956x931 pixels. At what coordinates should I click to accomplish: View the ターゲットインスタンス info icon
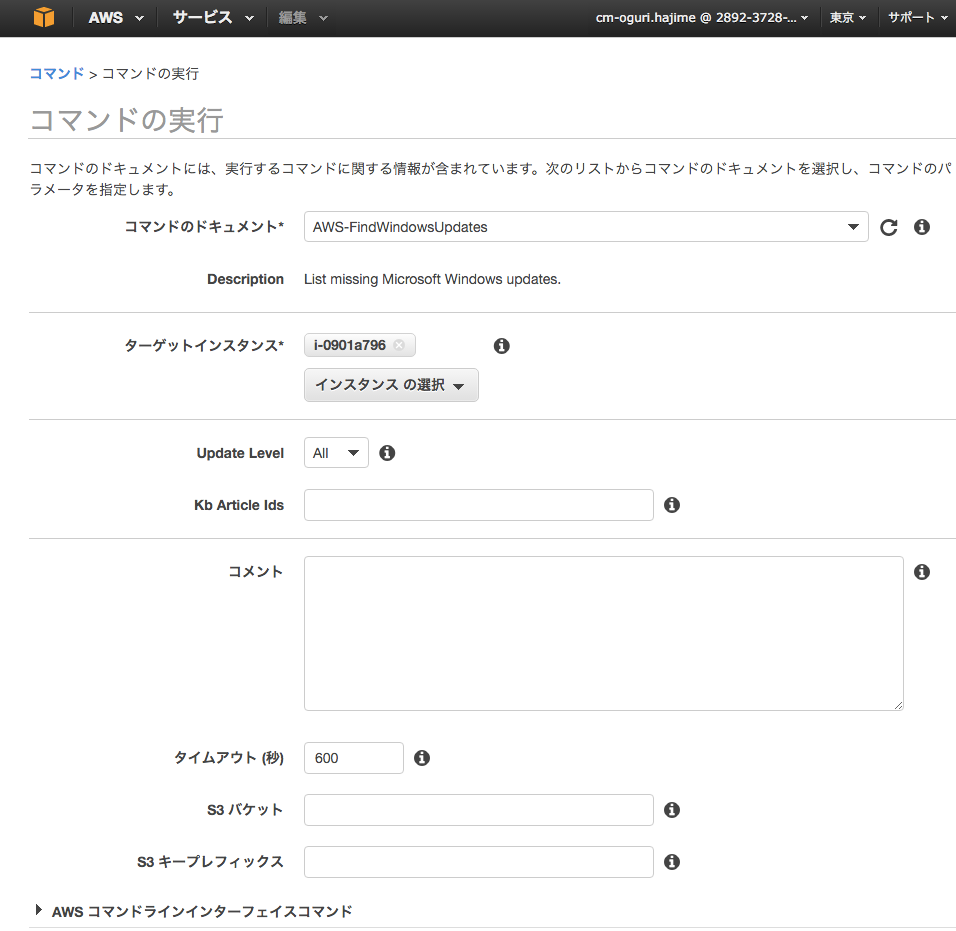[501, 345]
